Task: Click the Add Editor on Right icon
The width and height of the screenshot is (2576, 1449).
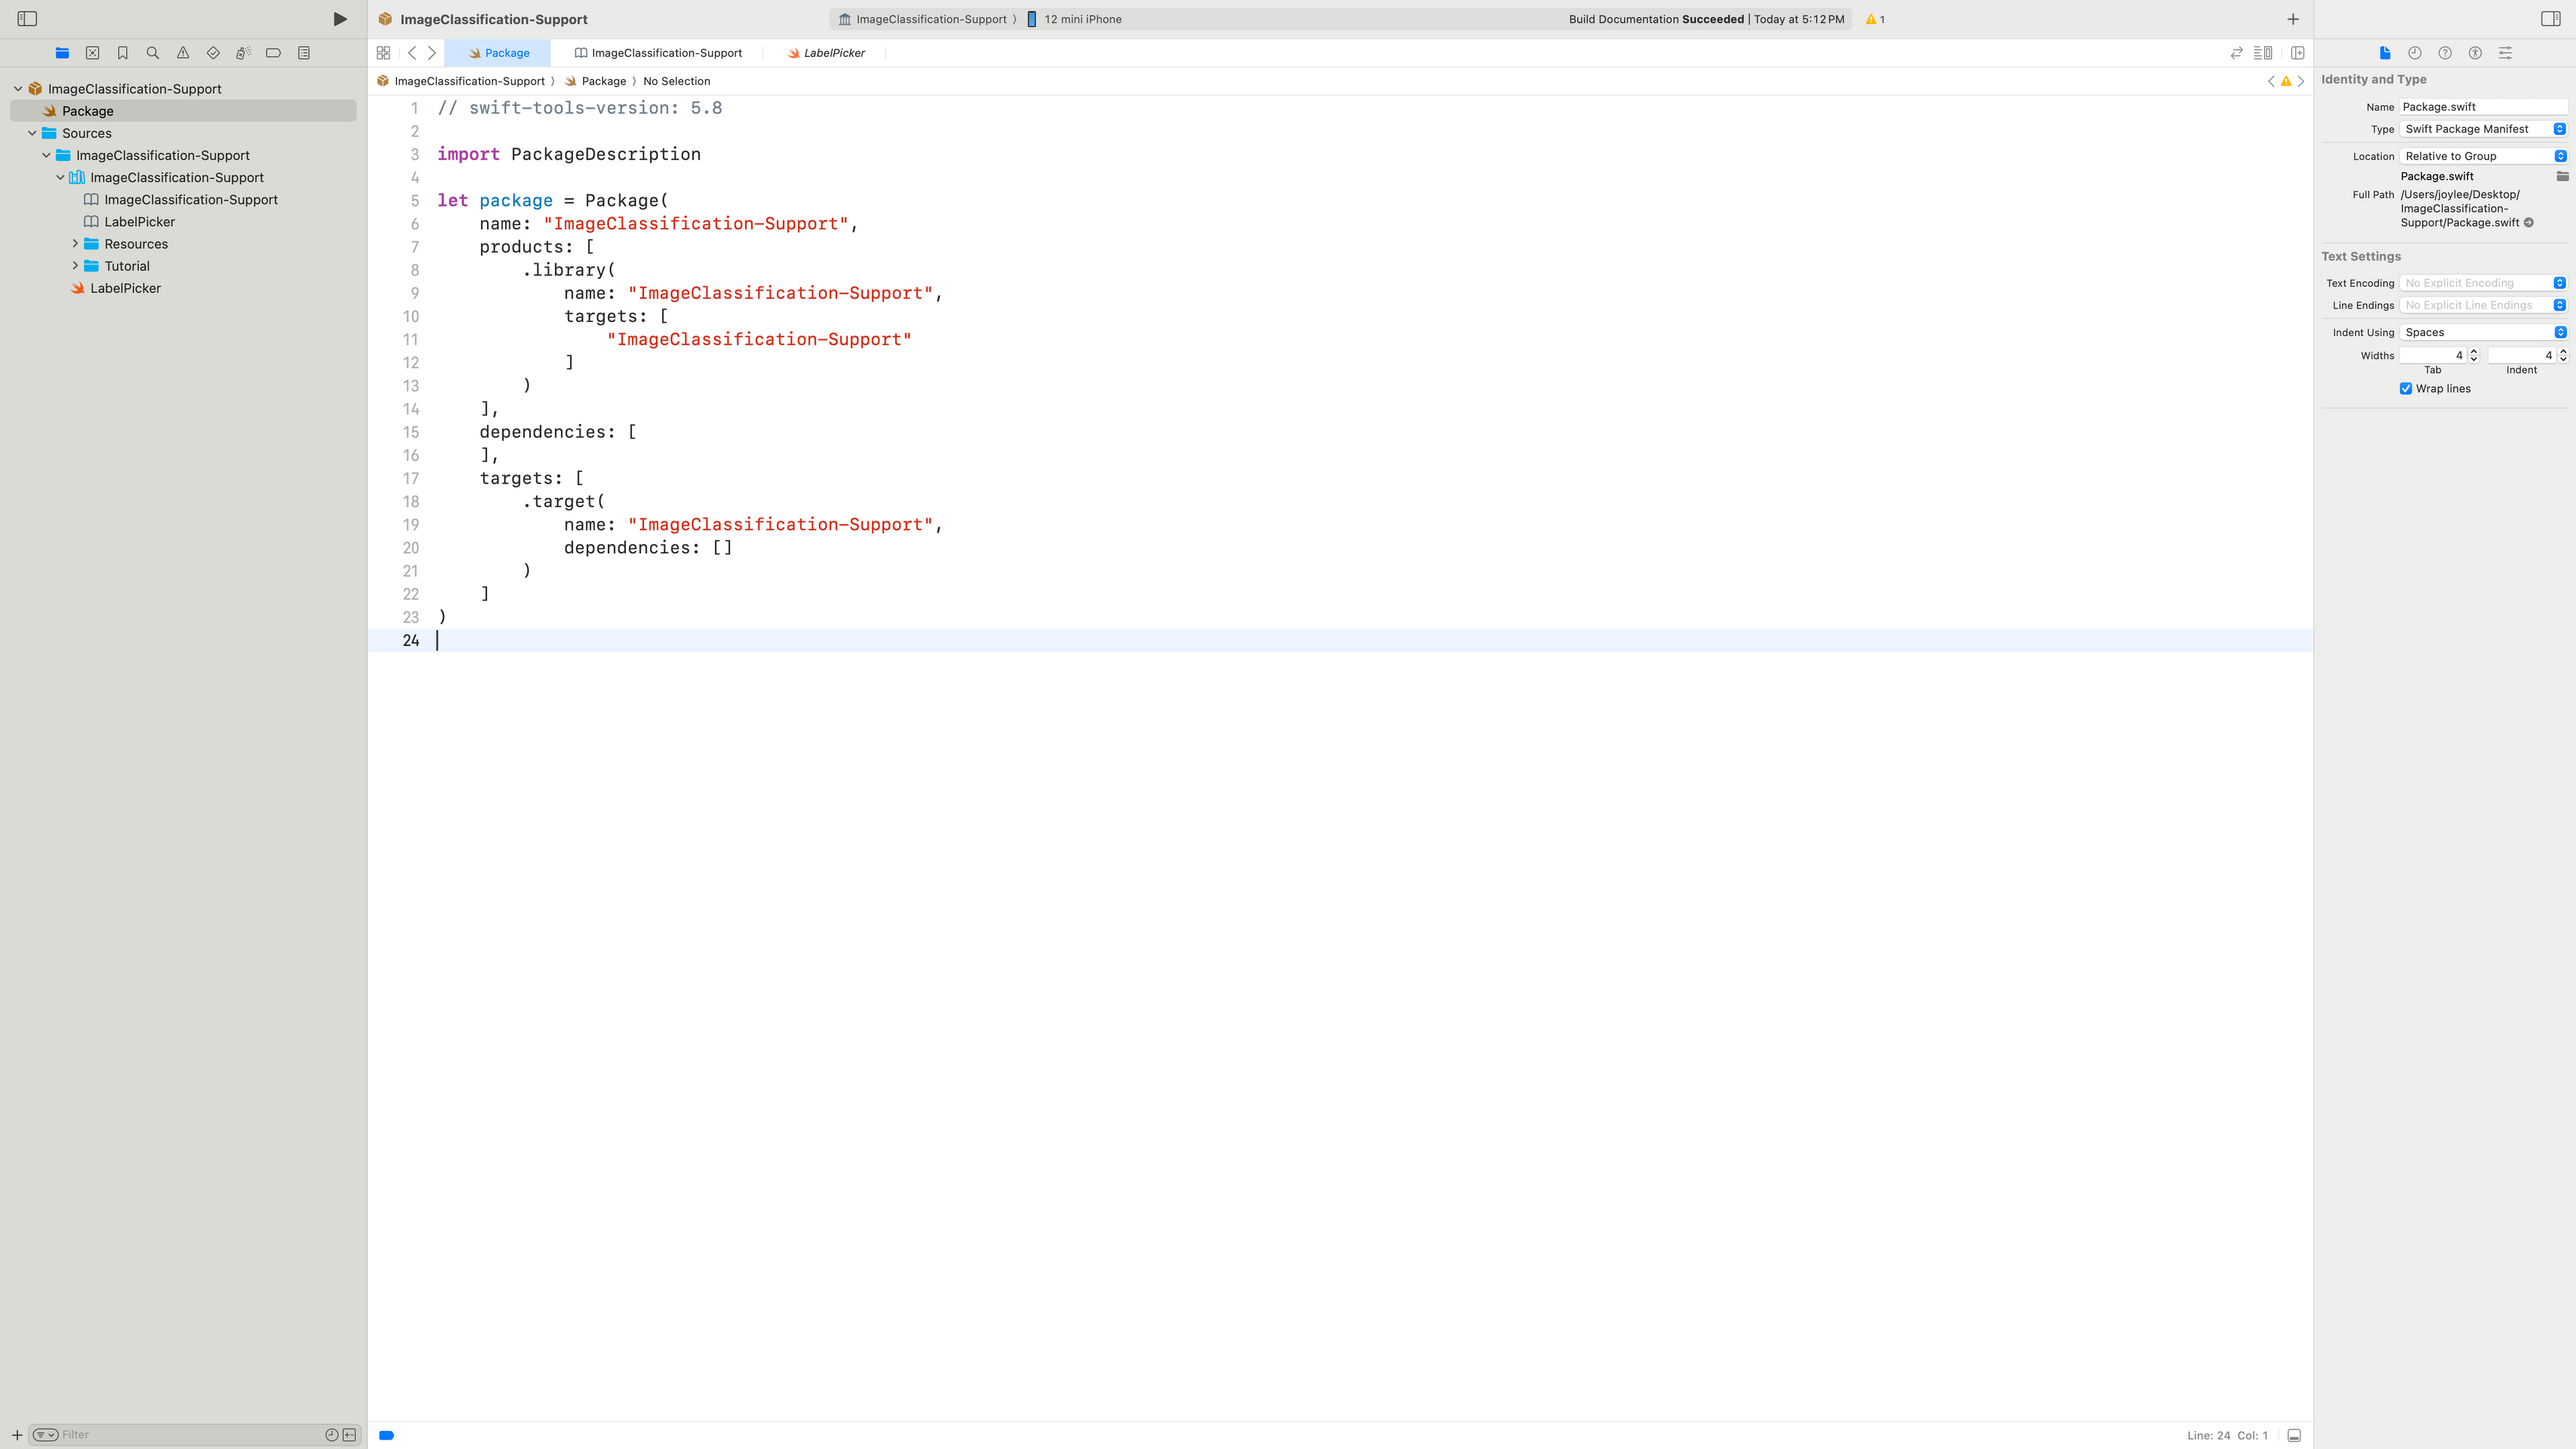Action: coord(2298,53)
